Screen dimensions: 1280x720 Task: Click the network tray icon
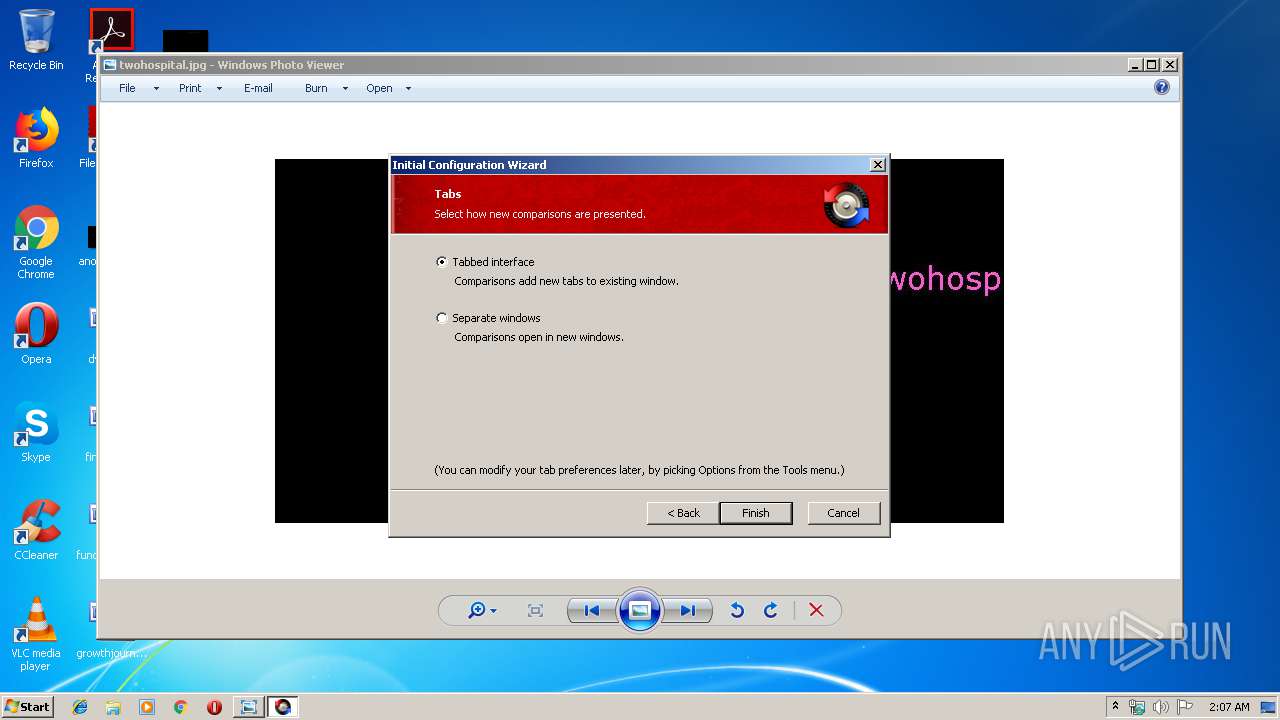click(1137, 707)
